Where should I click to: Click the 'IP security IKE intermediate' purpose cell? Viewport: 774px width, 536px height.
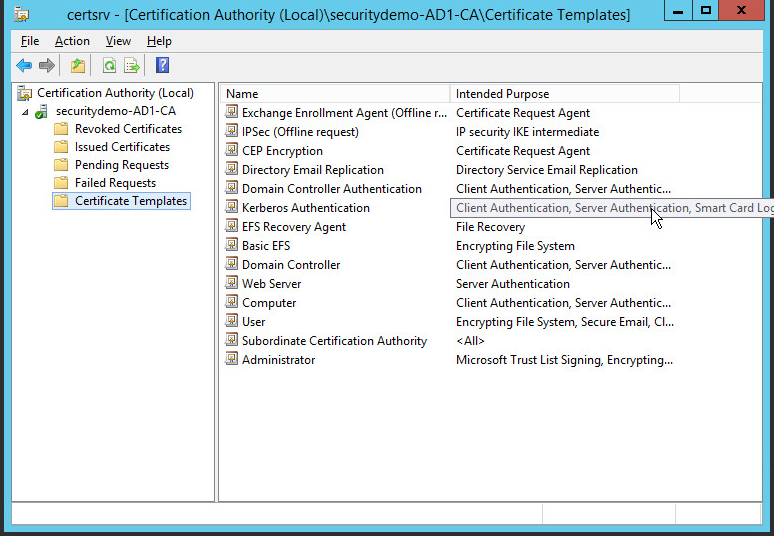[x=527, y=132]
